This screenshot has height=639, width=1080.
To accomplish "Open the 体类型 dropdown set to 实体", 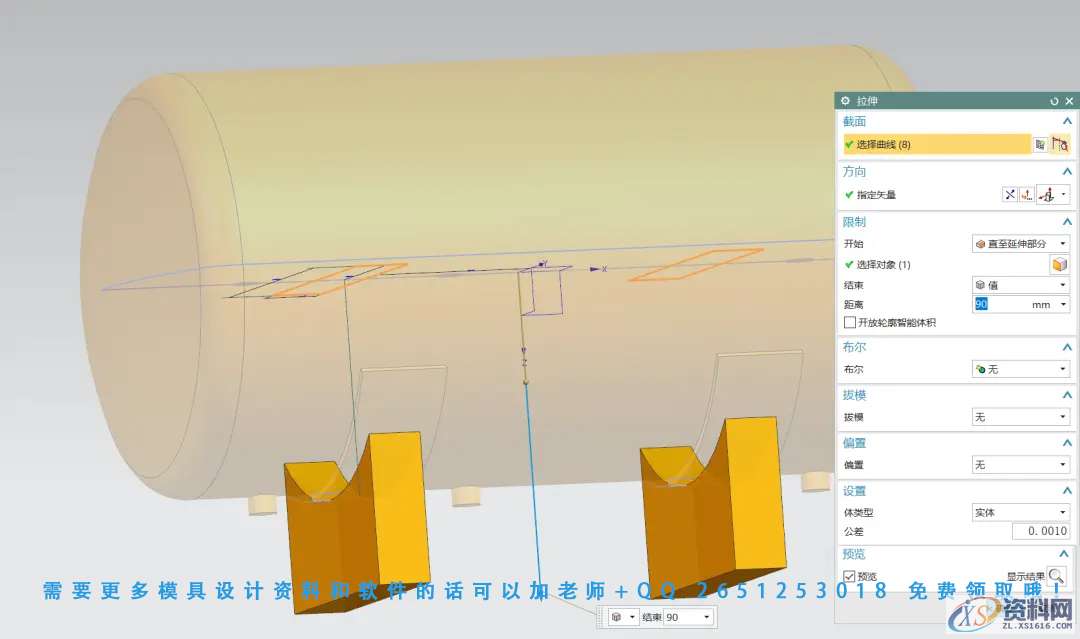I will click(1020, 512).
